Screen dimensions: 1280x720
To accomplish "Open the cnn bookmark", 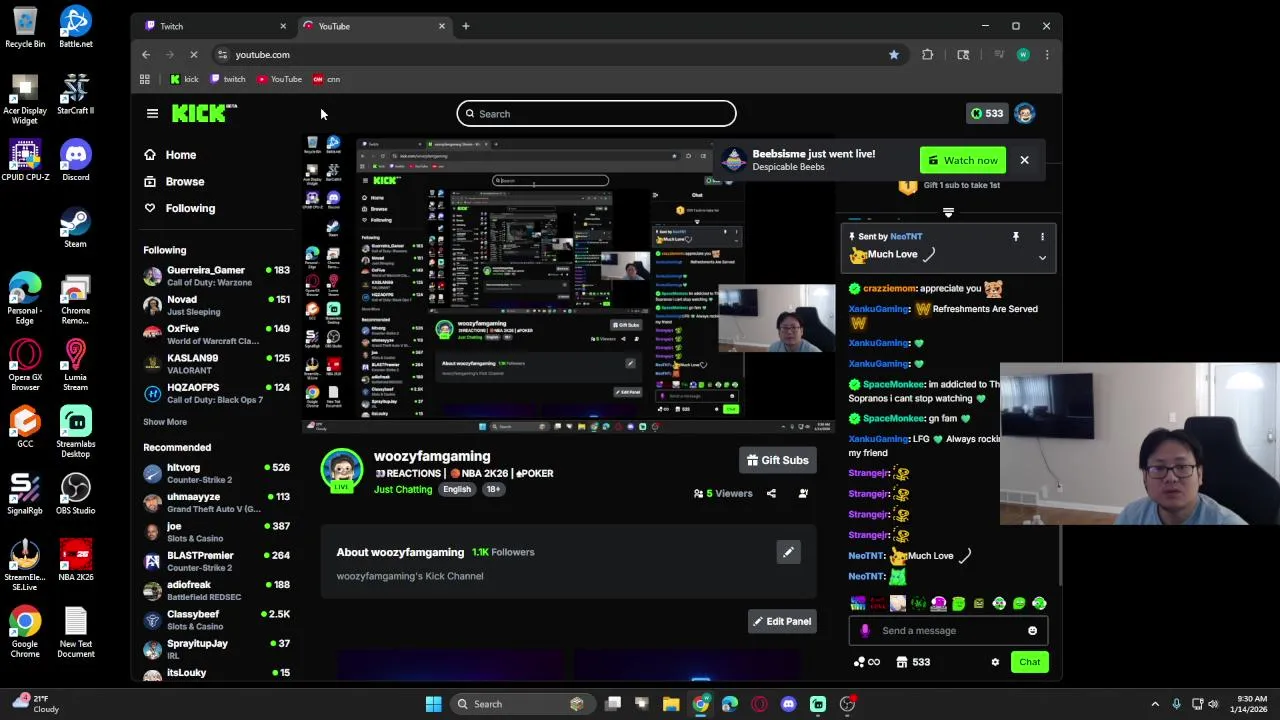I will click(x=327, y=79).
